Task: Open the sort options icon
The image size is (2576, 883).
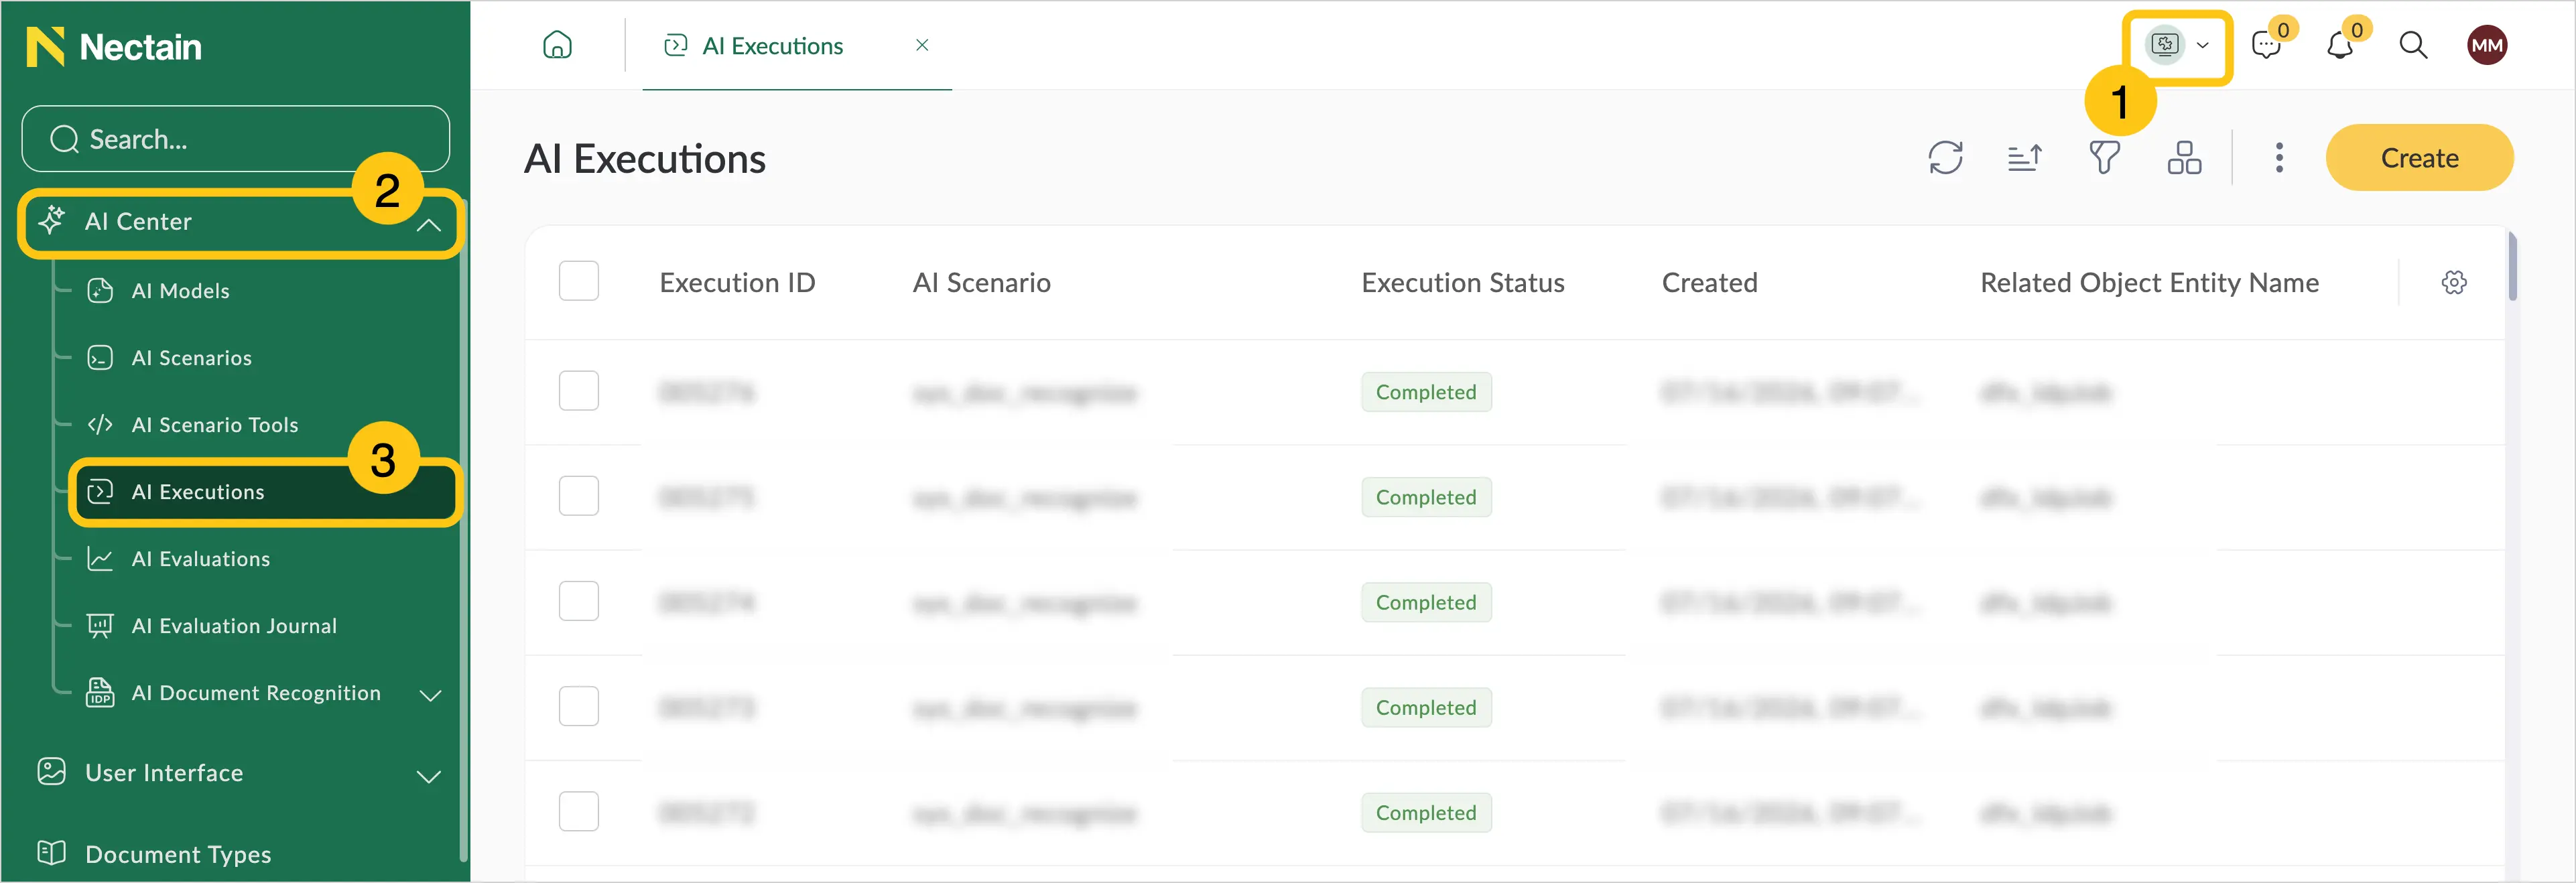Action: coord(2025,158)
